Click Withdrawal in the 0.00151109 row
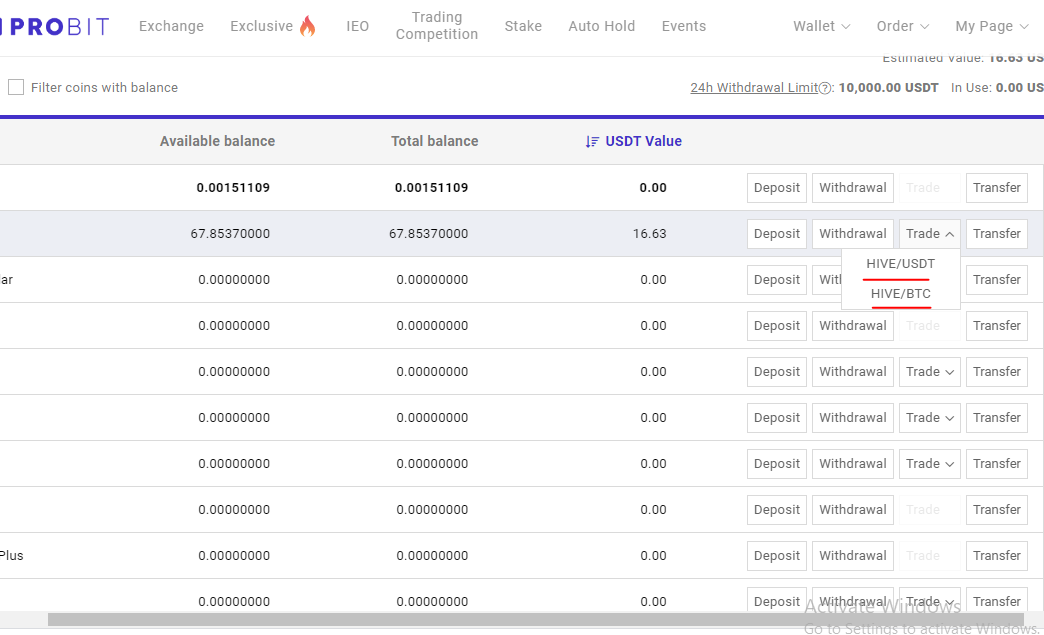Viewport: 1044px width, 635px height. click(853, 188)
